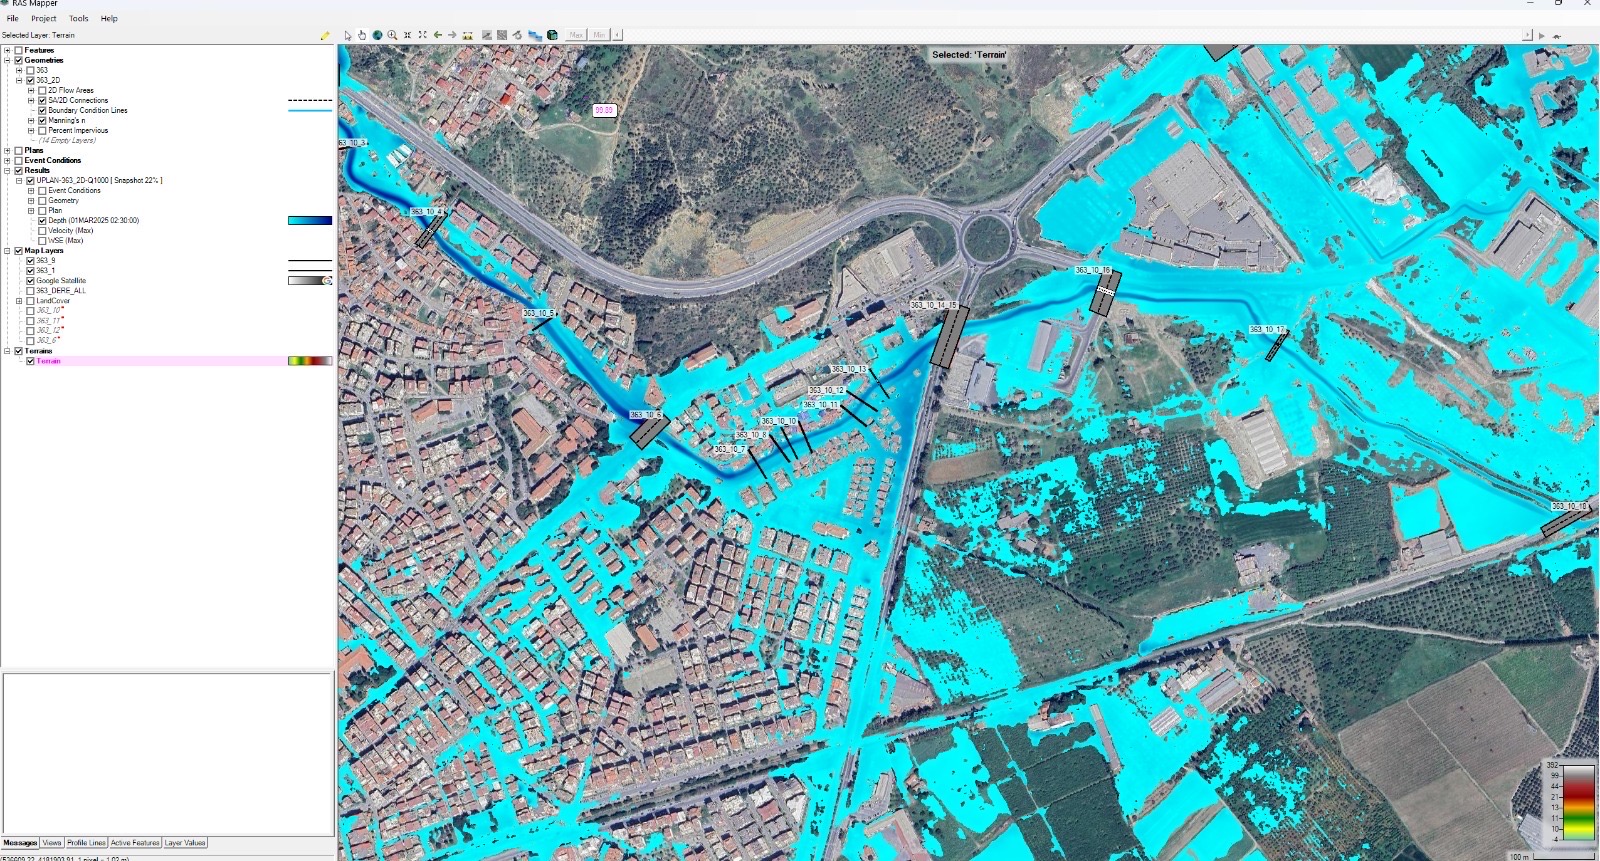Check the Velocity (Max) result layer
Screen dimensions: 1600x861
42,231
